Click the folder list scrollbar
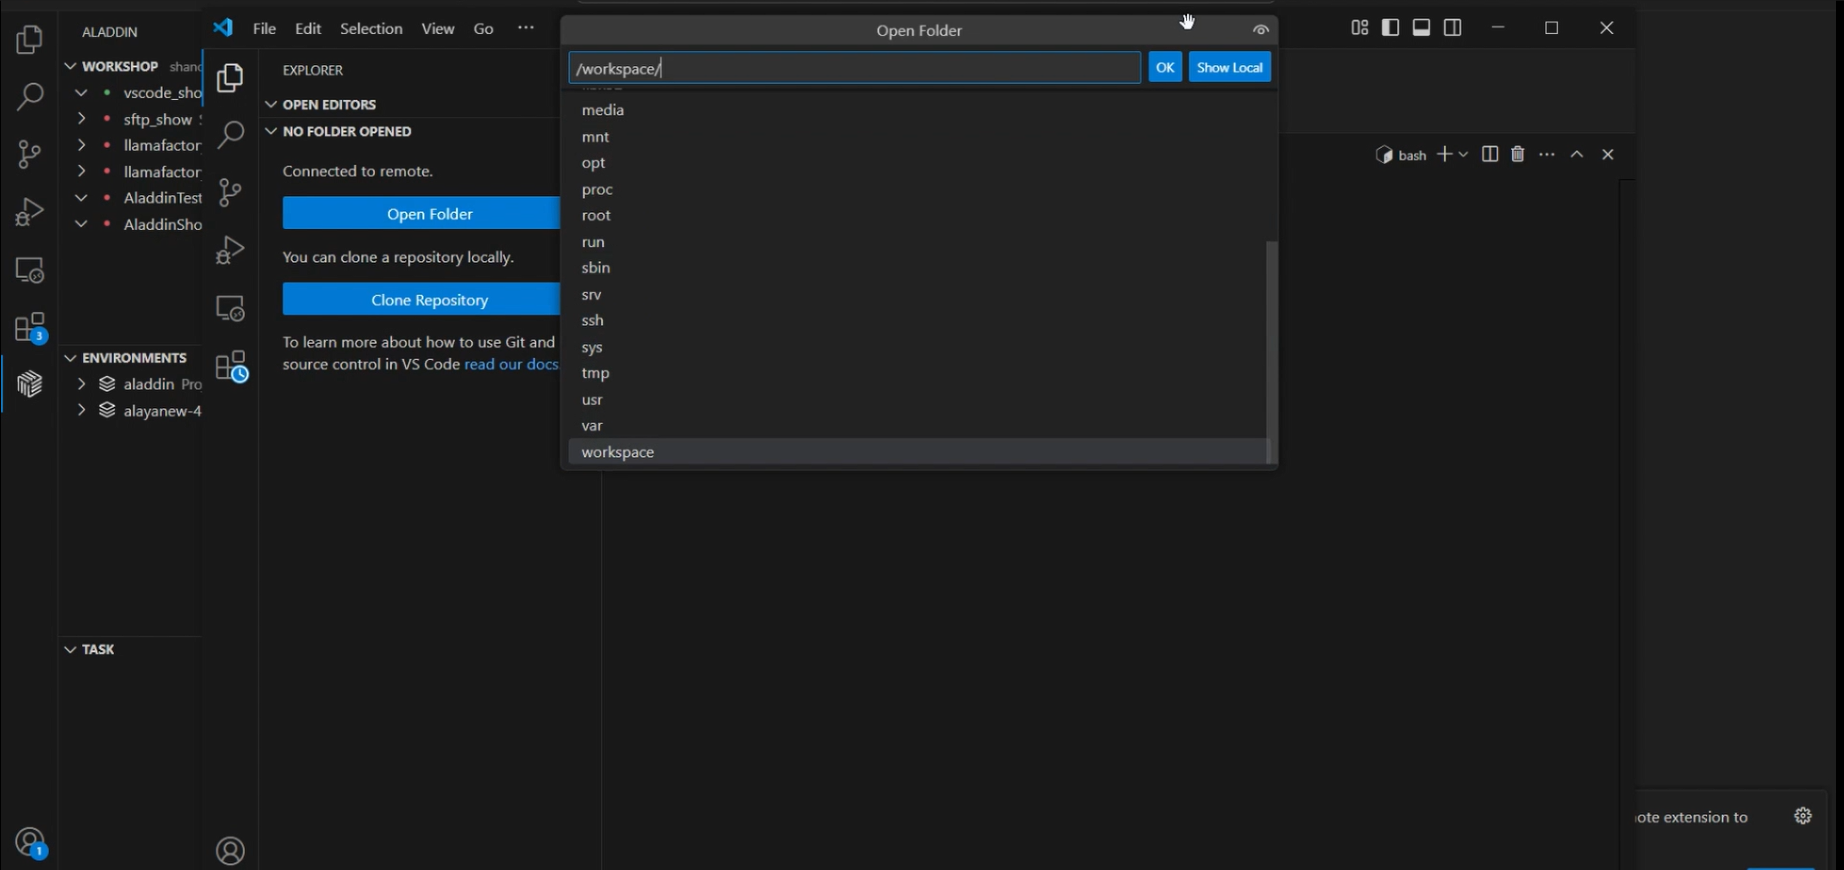The height and width of the screenshot is (870, 1844). (x=1271, y=350)
